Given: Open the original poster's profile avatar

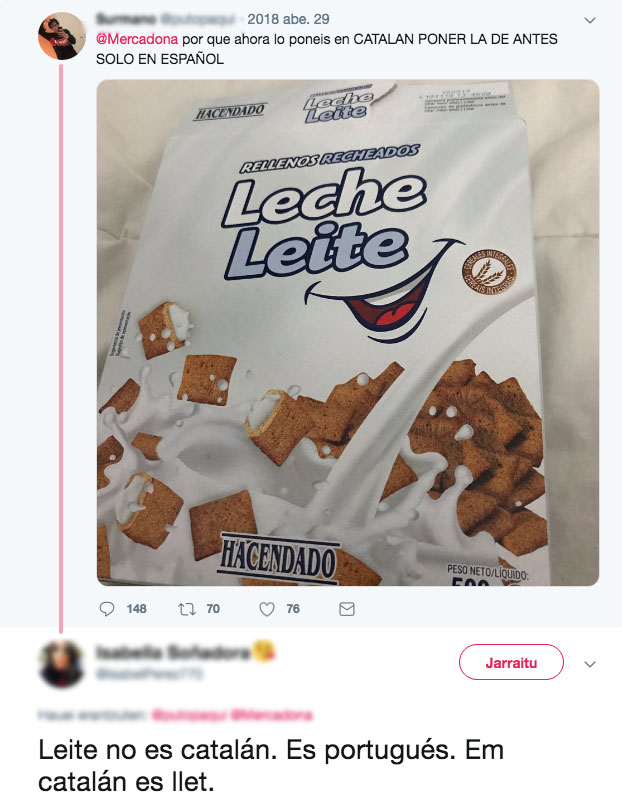Looking at the screenshot, I should click(61, 37).
